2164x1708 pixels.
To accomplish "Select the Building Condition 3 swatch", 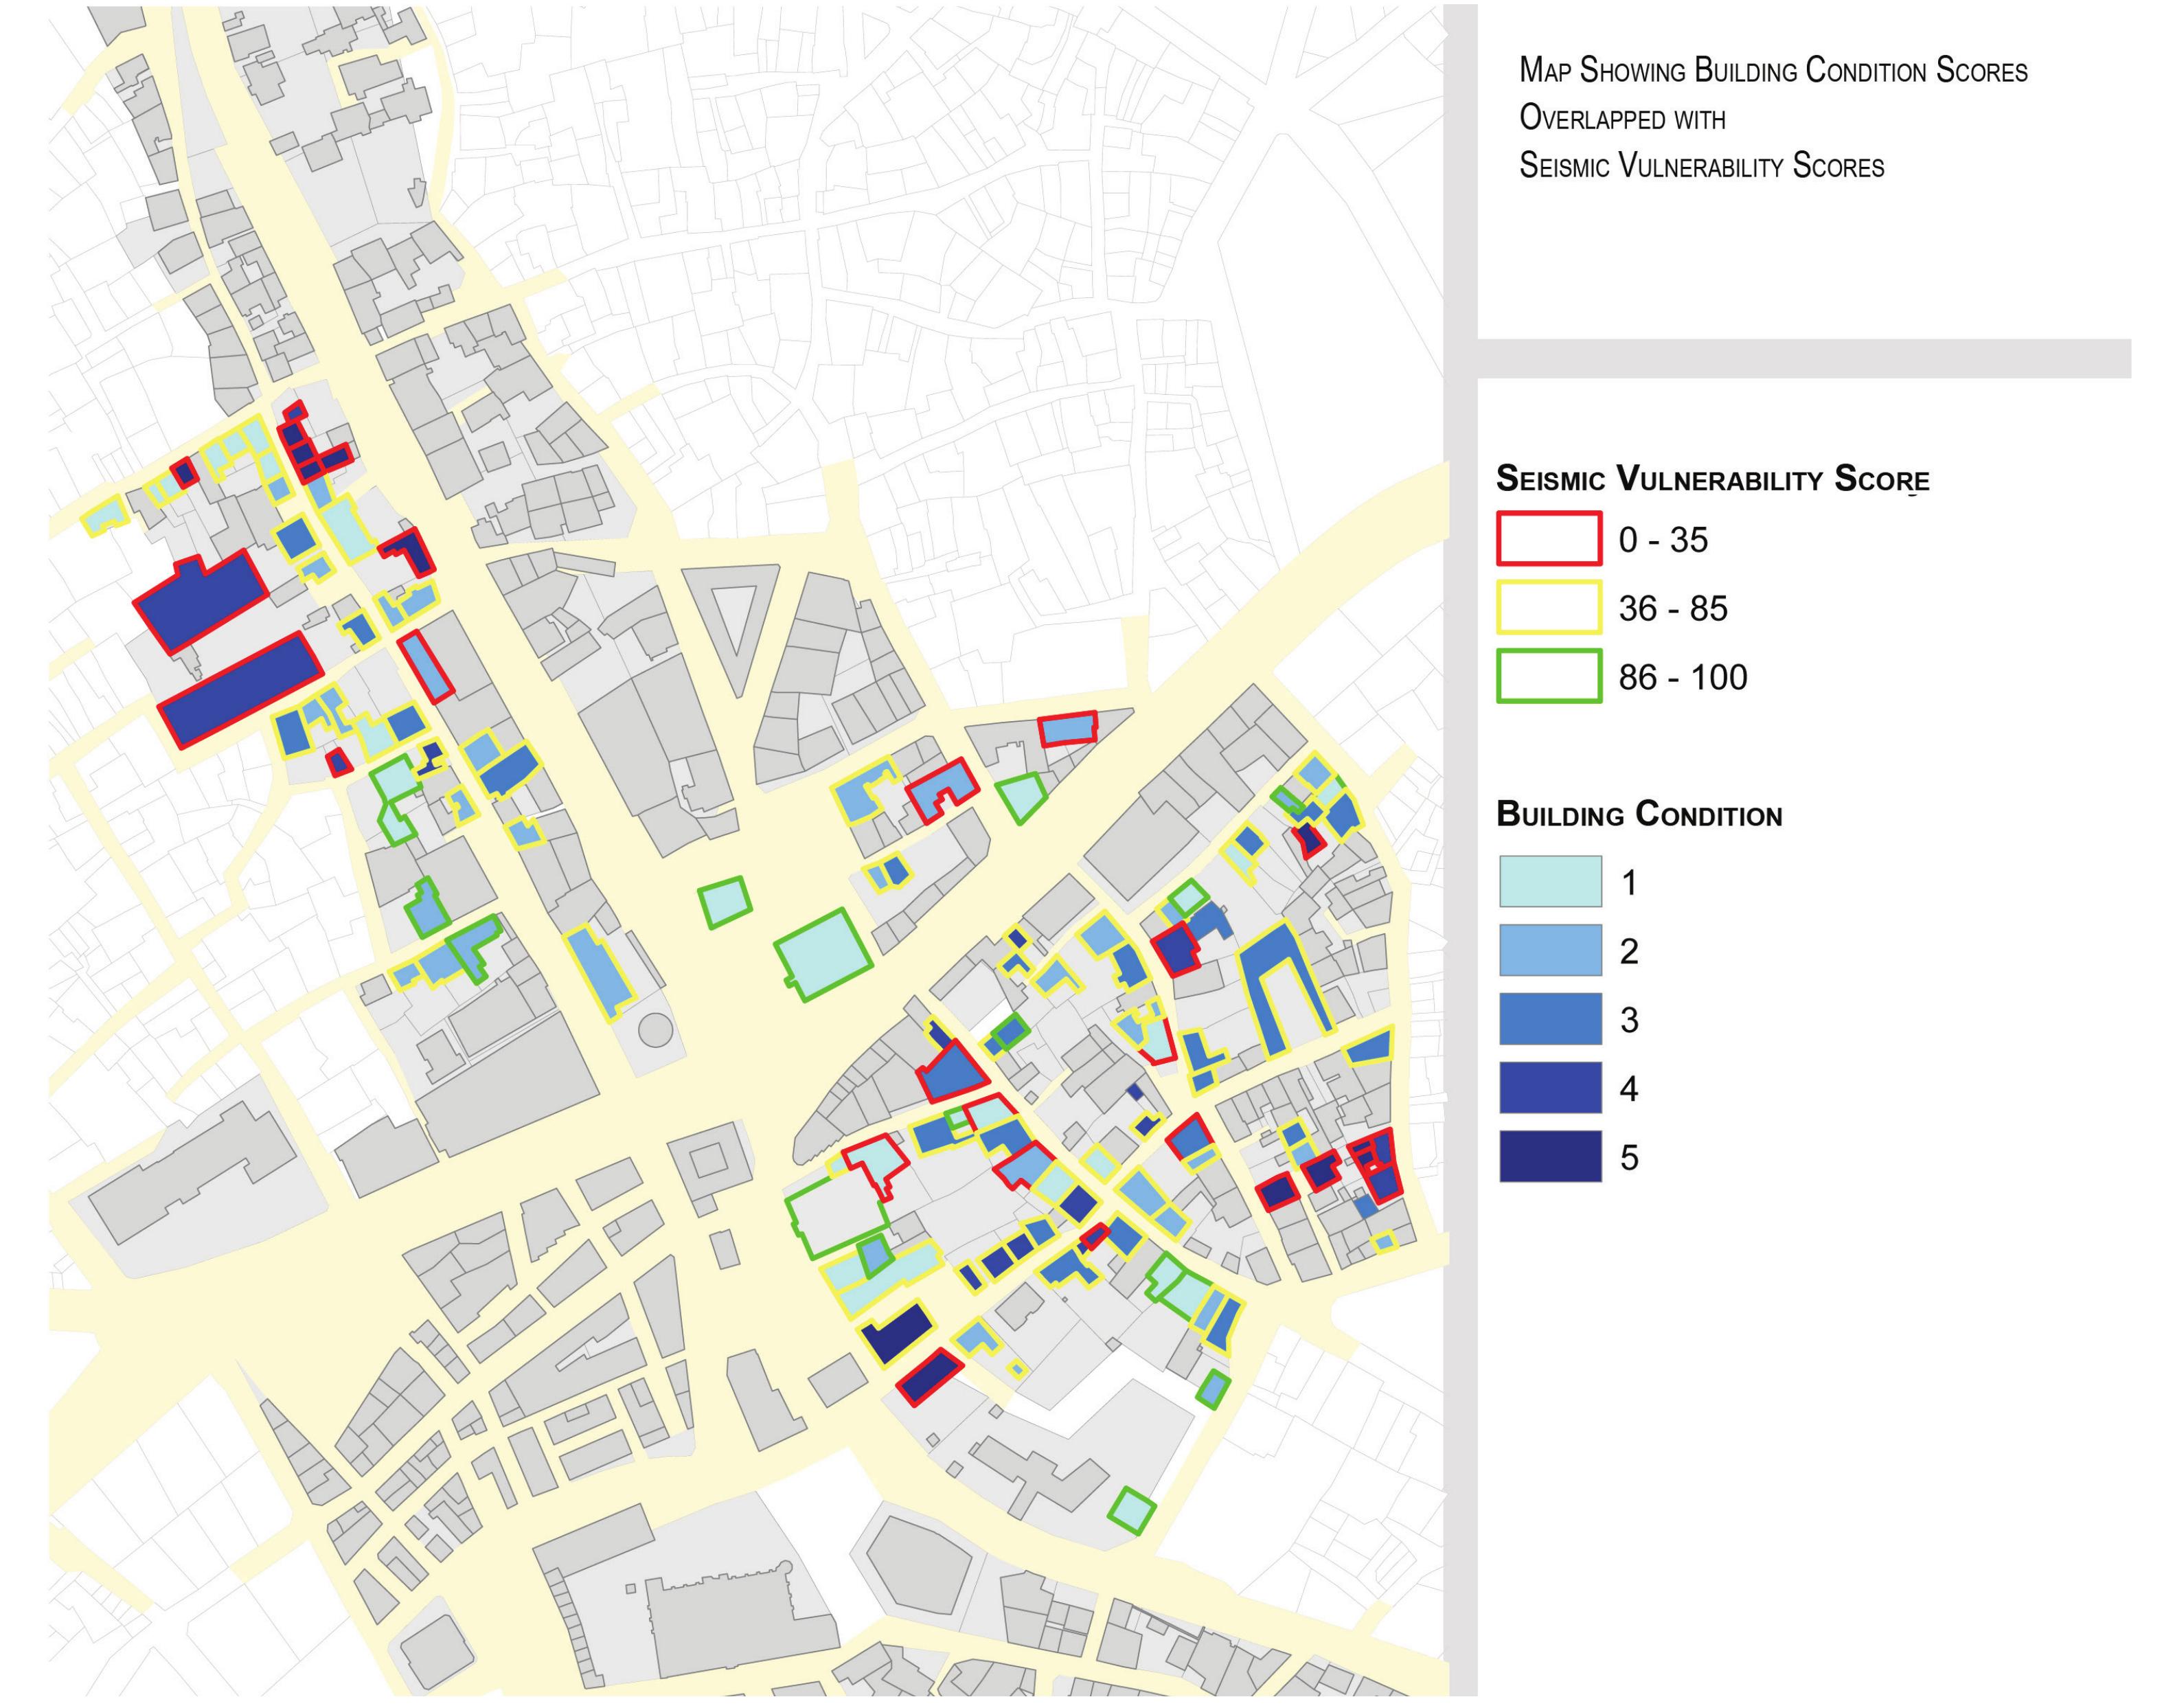I will click(x=1550, y=1019).
